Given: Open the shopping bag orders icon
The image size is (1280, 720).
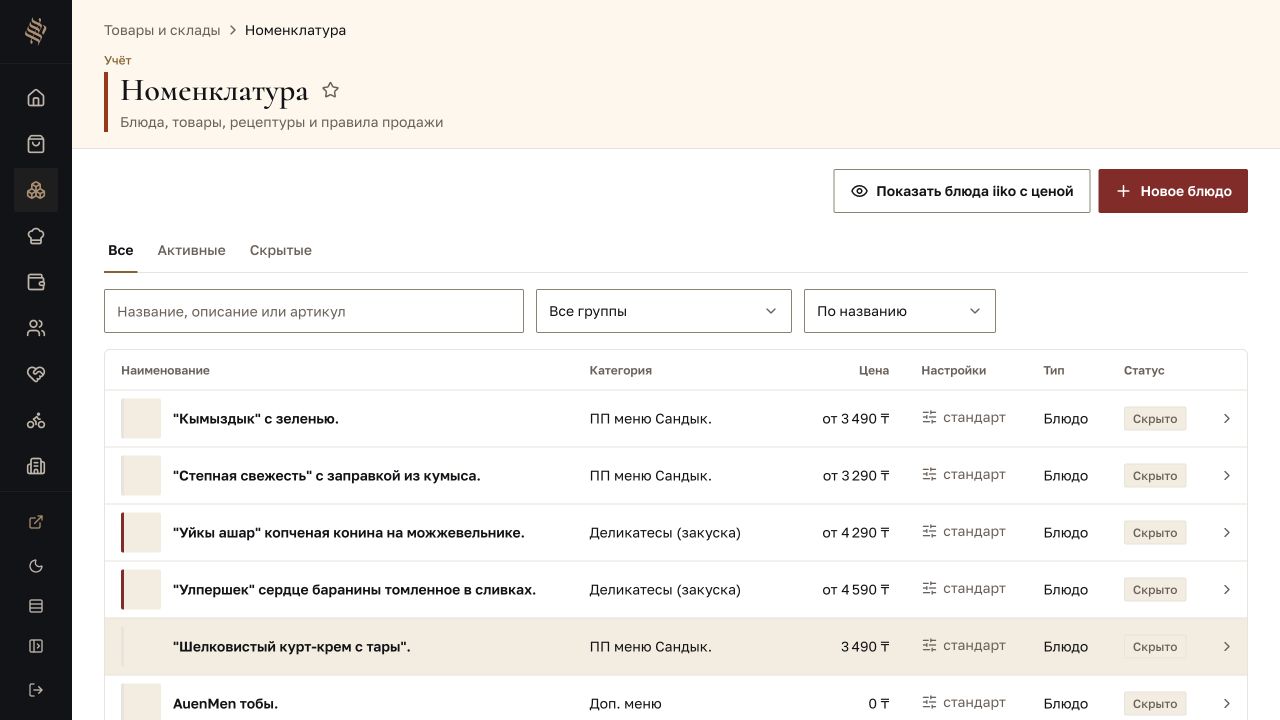Looking at the screenshot, I should pyautogui.click(x=36, y=144).
